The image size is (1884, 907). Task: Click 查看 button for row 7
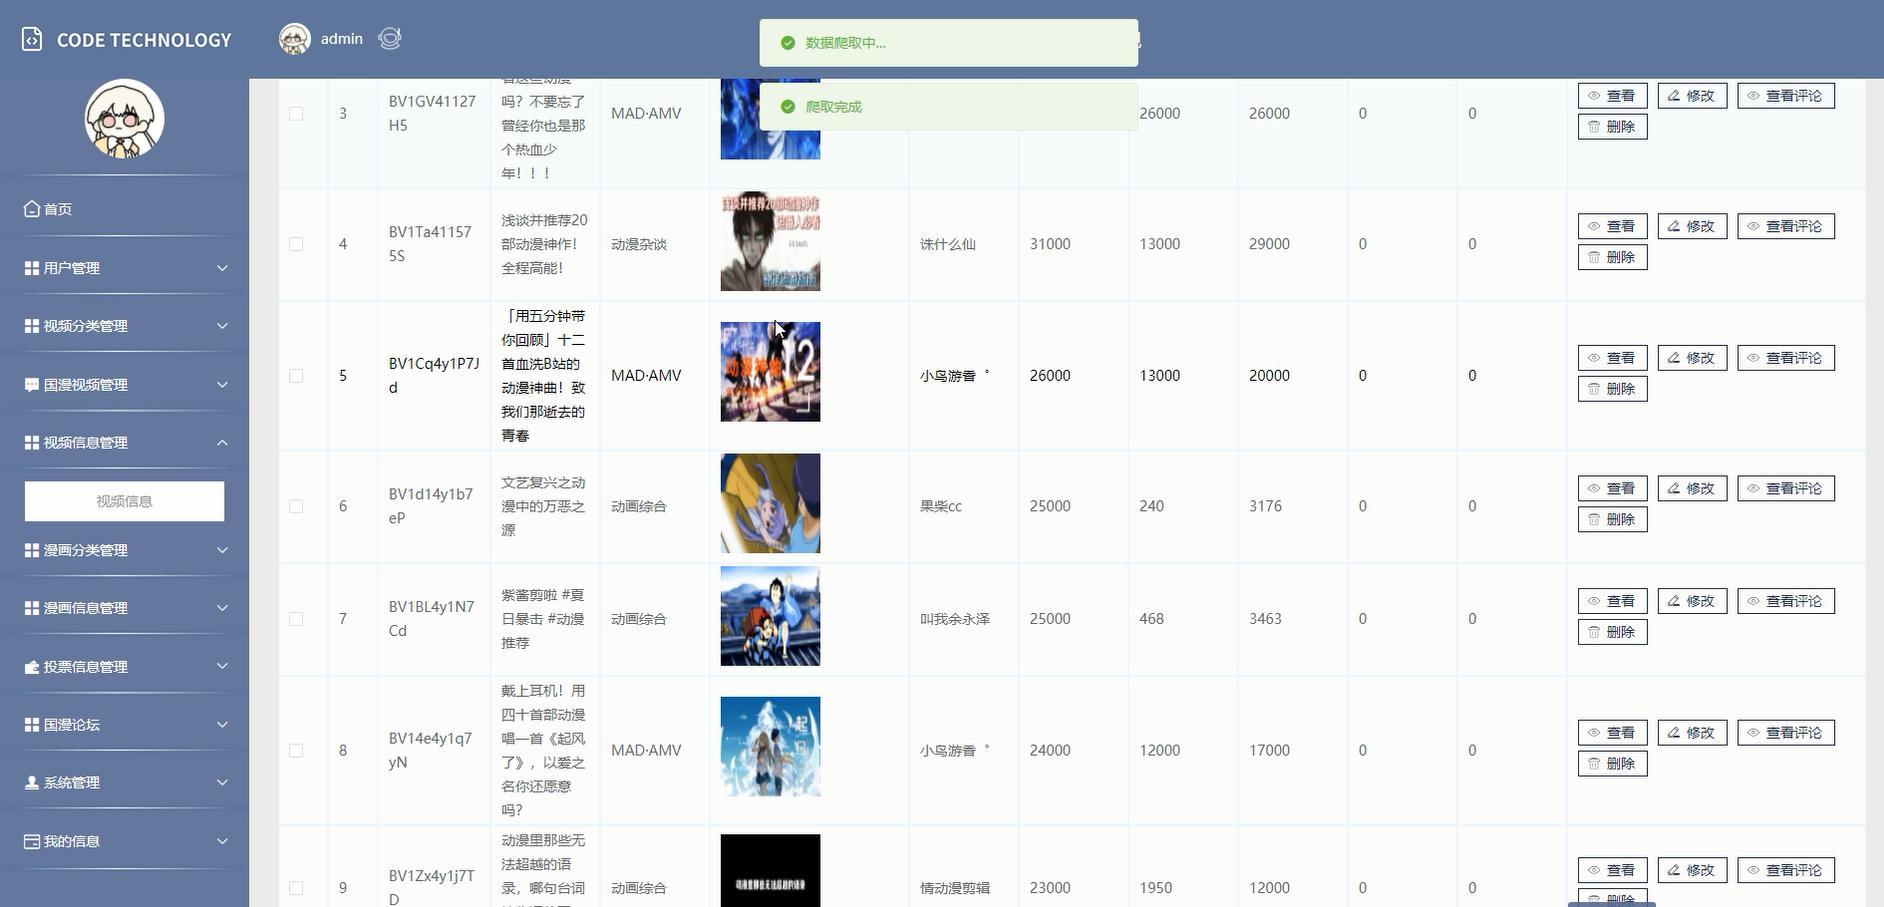tap(1612, 601)
